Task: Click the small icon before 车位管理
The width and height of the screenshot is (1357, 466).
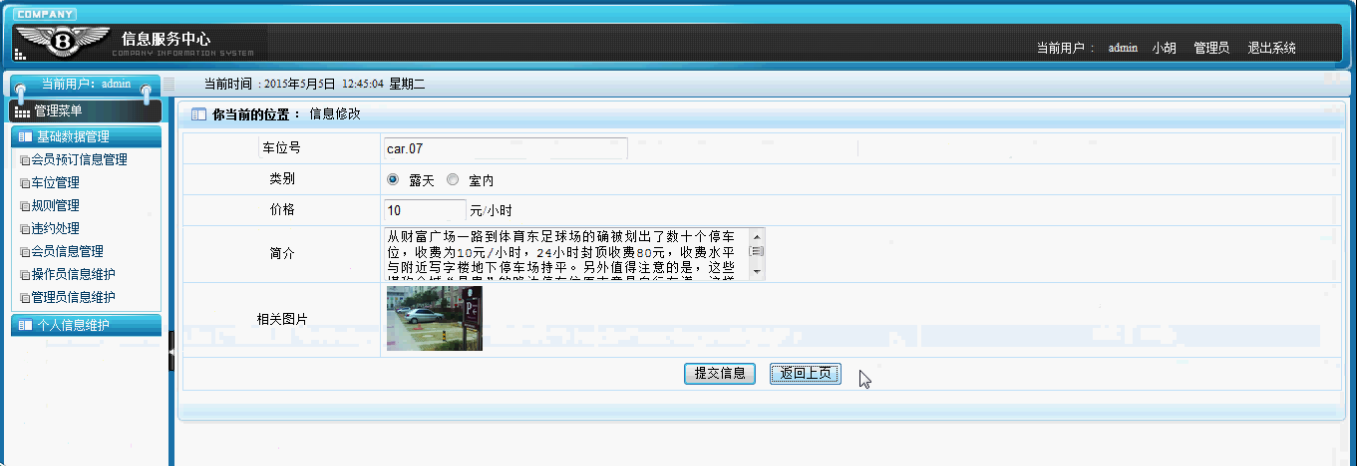Action: pyautogui.click(x=25, y=184)
